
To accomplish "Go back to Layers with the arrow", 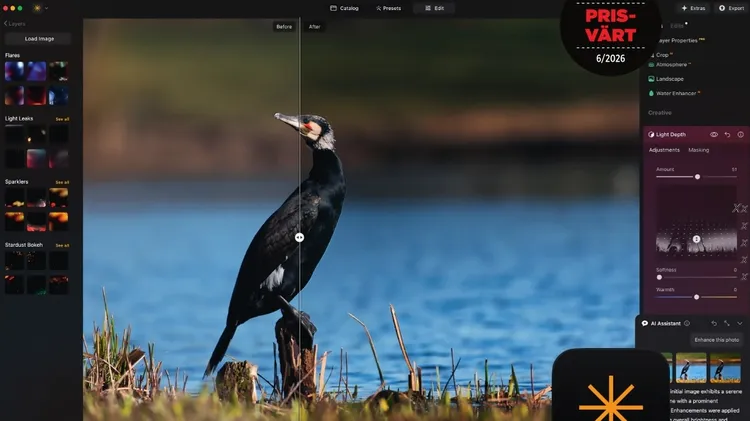I will coord(4,23).
